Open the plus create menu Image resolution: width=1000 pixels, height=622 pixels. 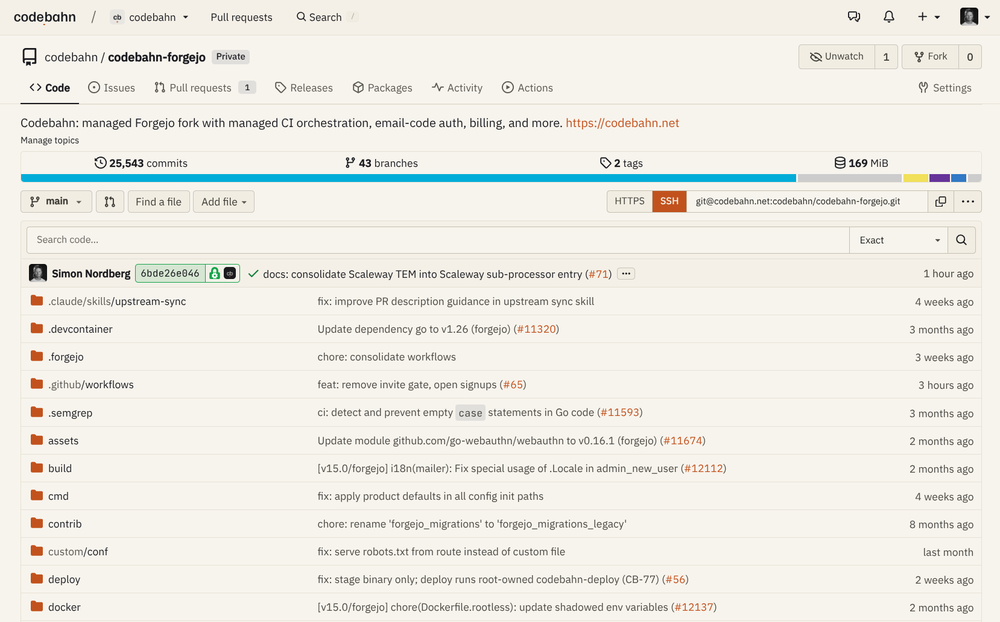click(929, 17)
